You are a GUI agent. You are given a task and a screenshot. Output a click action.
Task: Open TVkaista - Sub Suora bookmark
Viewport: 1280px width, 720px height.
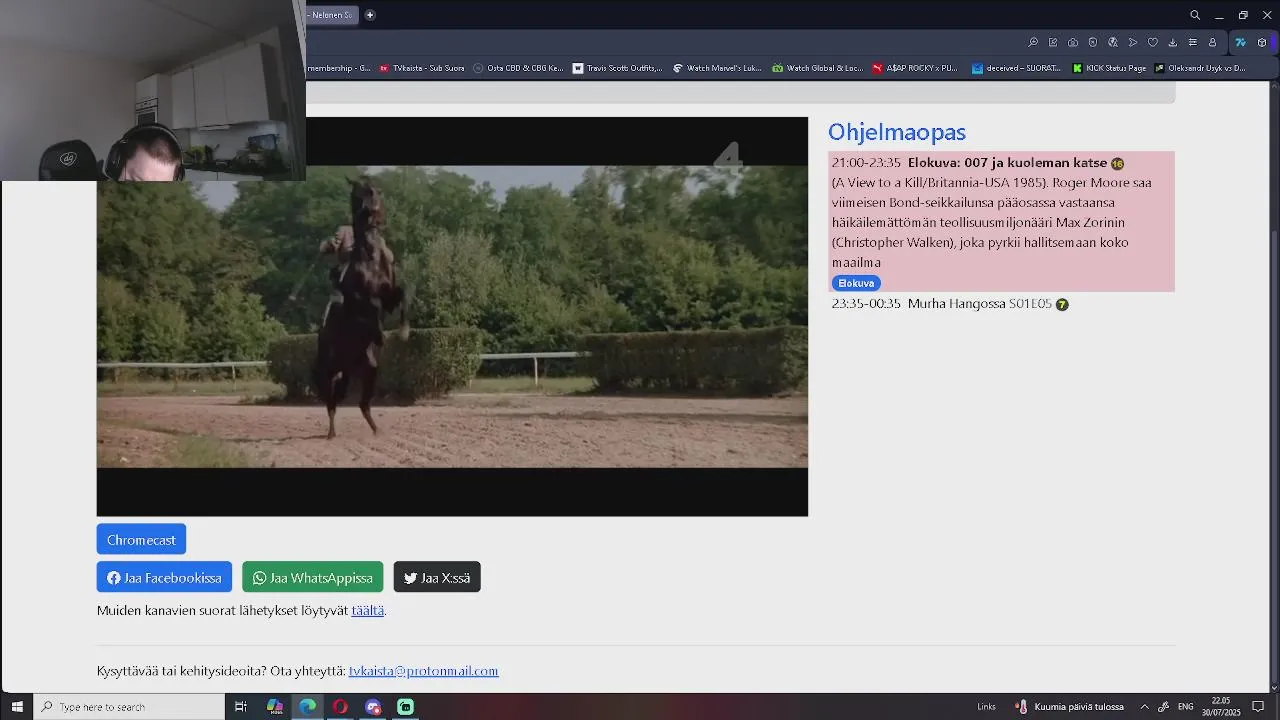tap(422, 68)
